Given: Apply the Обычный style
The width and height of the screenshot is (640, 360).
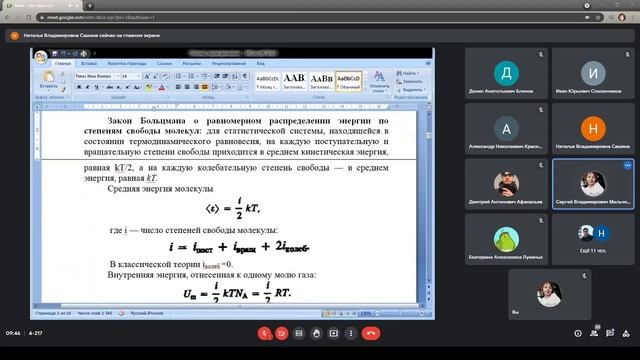Looking at the screenshot, I should 349,81.
